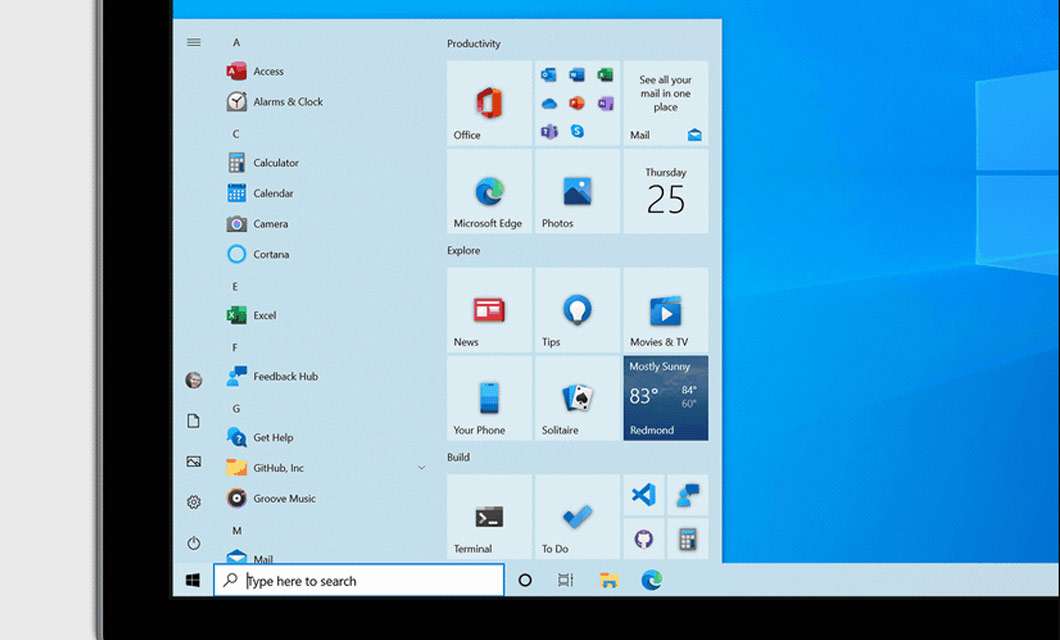
Task: Open the Power options button
Action: click(194, 543)
